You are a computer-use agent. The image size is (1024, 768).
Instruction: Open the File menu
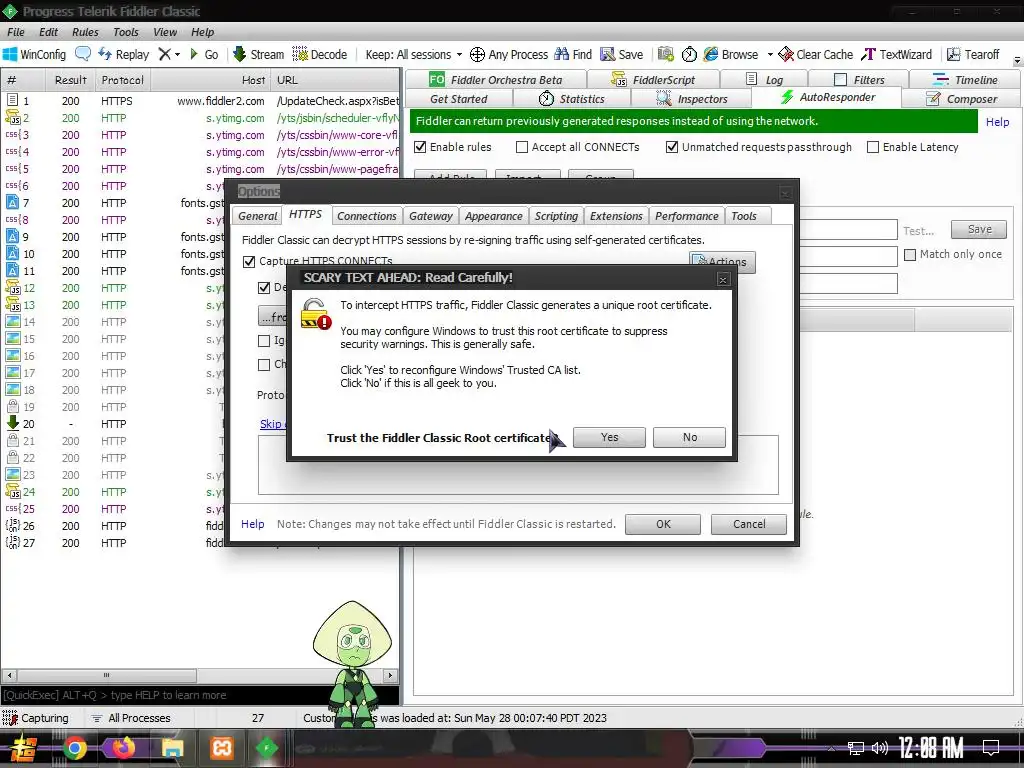point(16,32)
